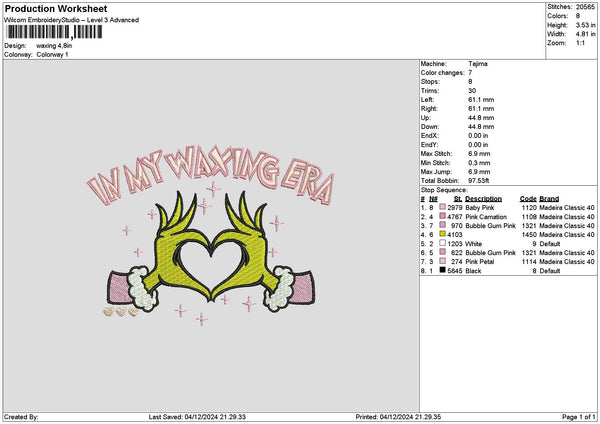
Task: Click the Pink Petal color swatch
Action: [442, 261]
